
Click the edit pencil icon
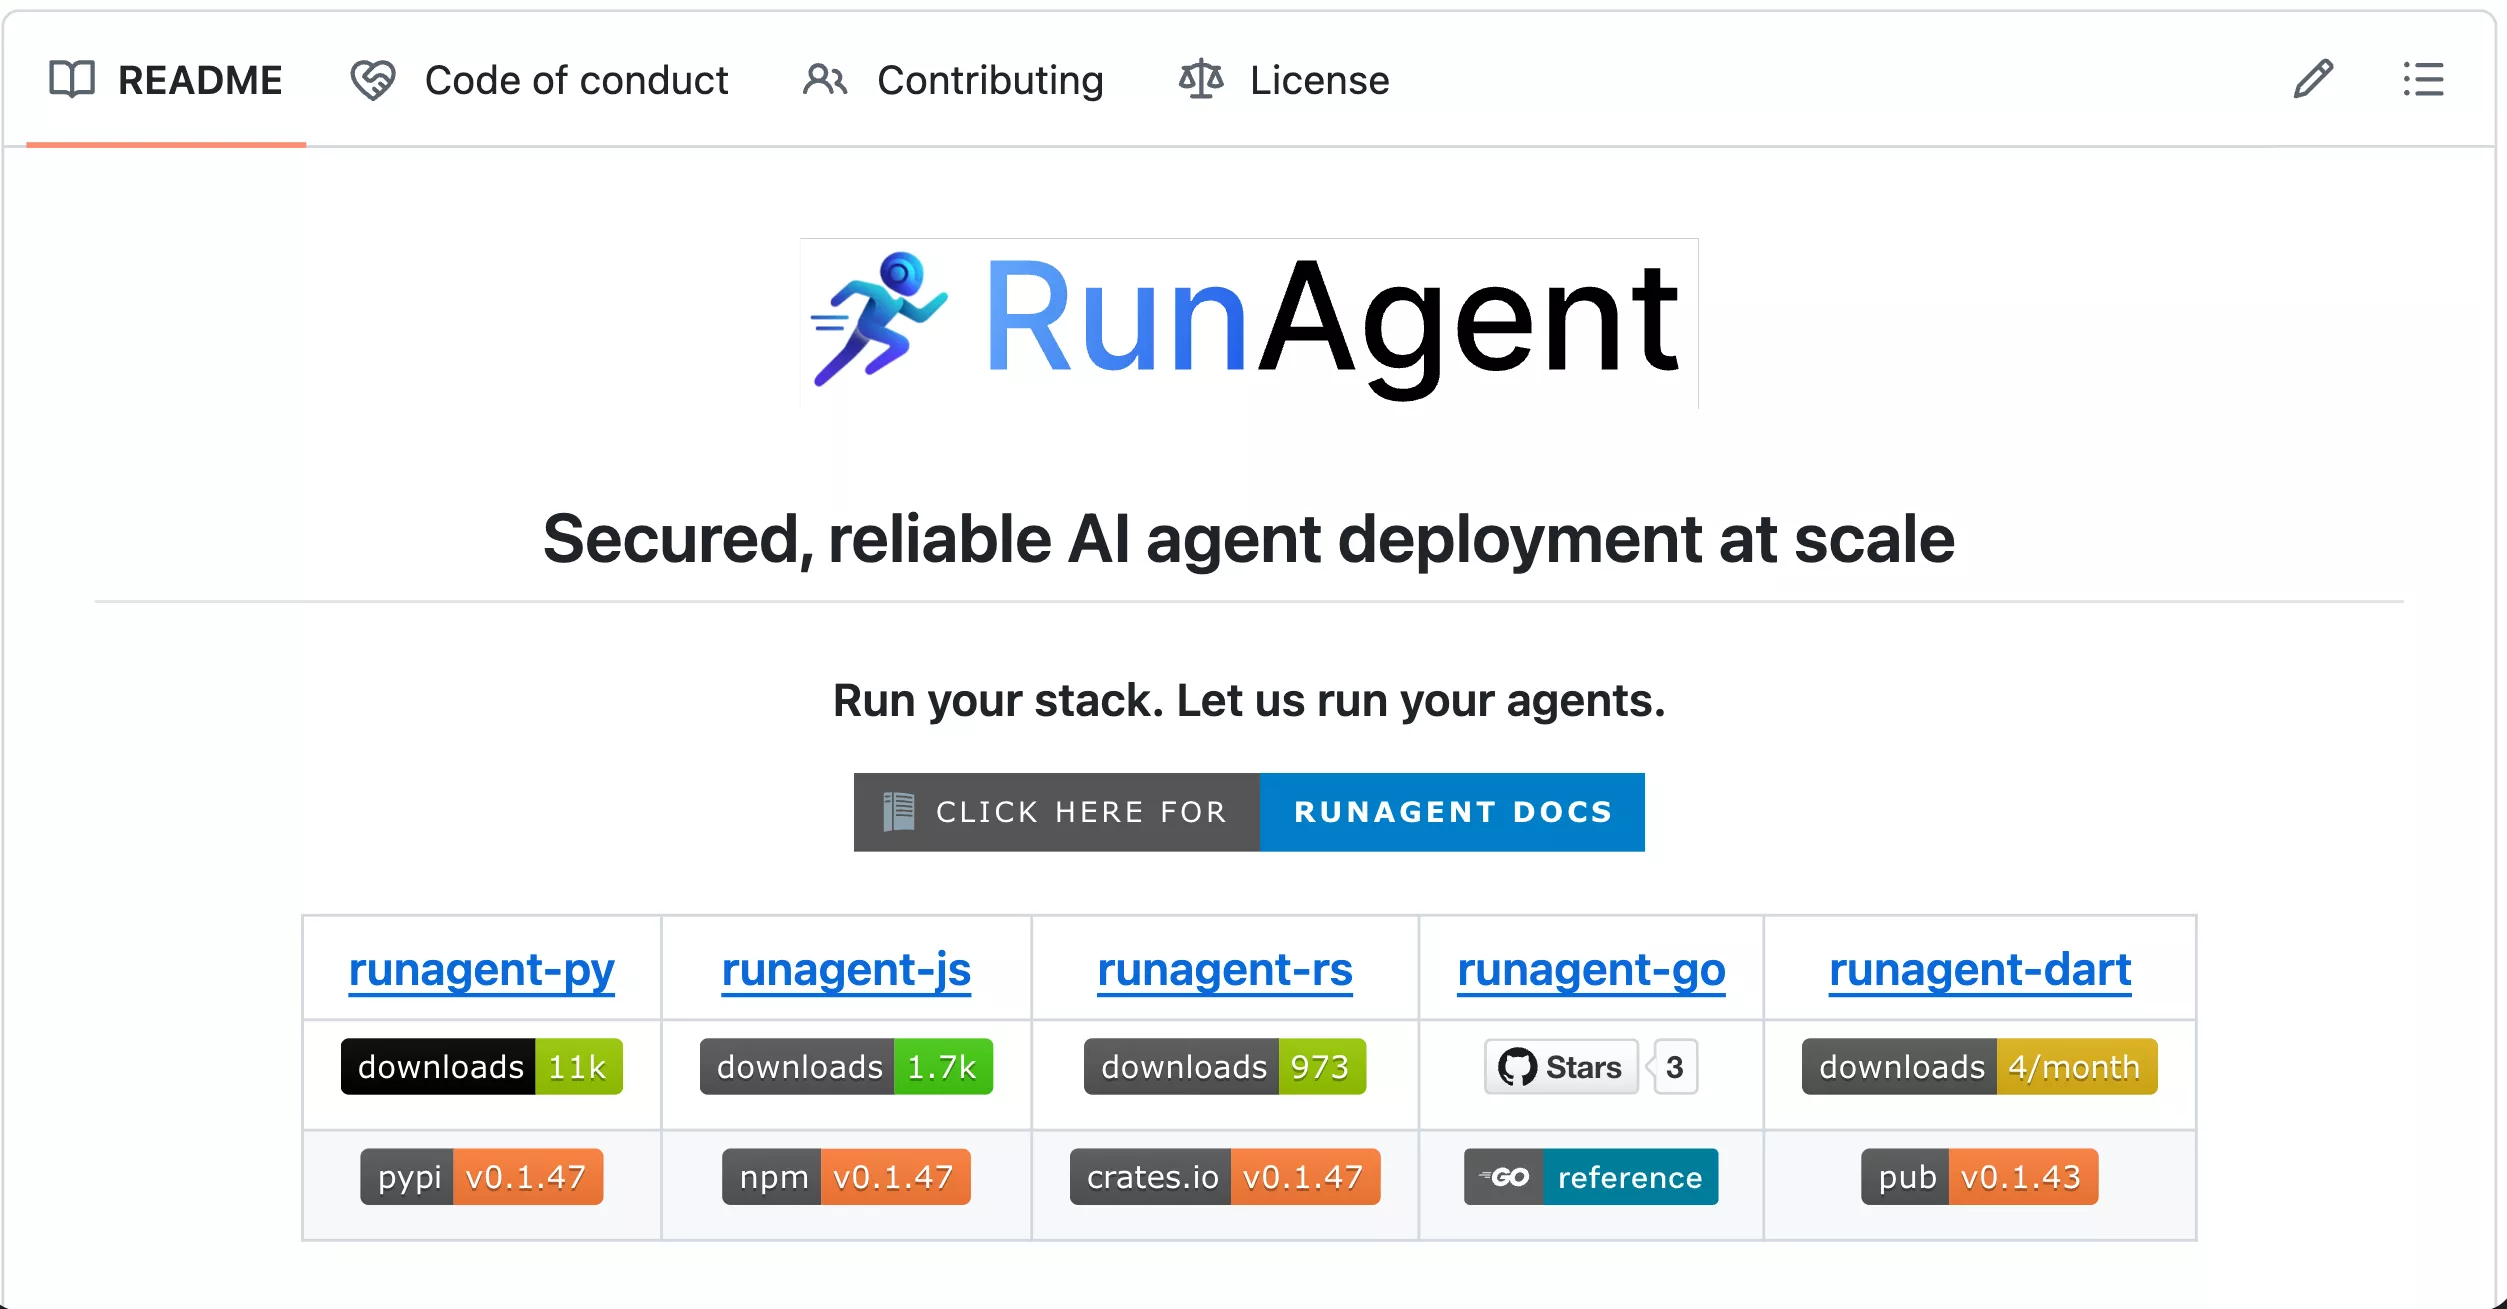pyautogui.click(x=2313, y=79)
